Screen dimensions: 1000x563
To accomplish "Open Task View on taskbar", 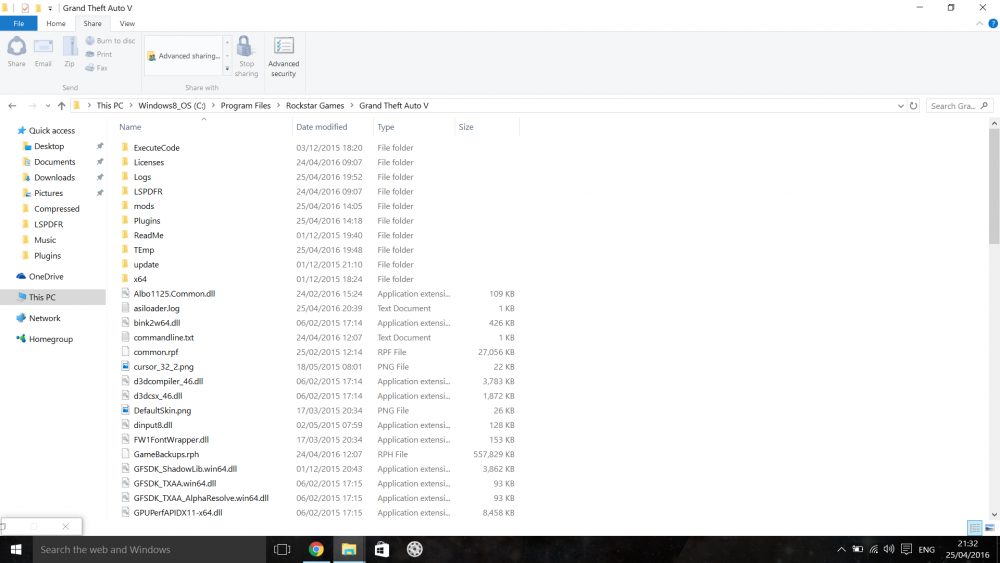I will click(x=282, y=550).
